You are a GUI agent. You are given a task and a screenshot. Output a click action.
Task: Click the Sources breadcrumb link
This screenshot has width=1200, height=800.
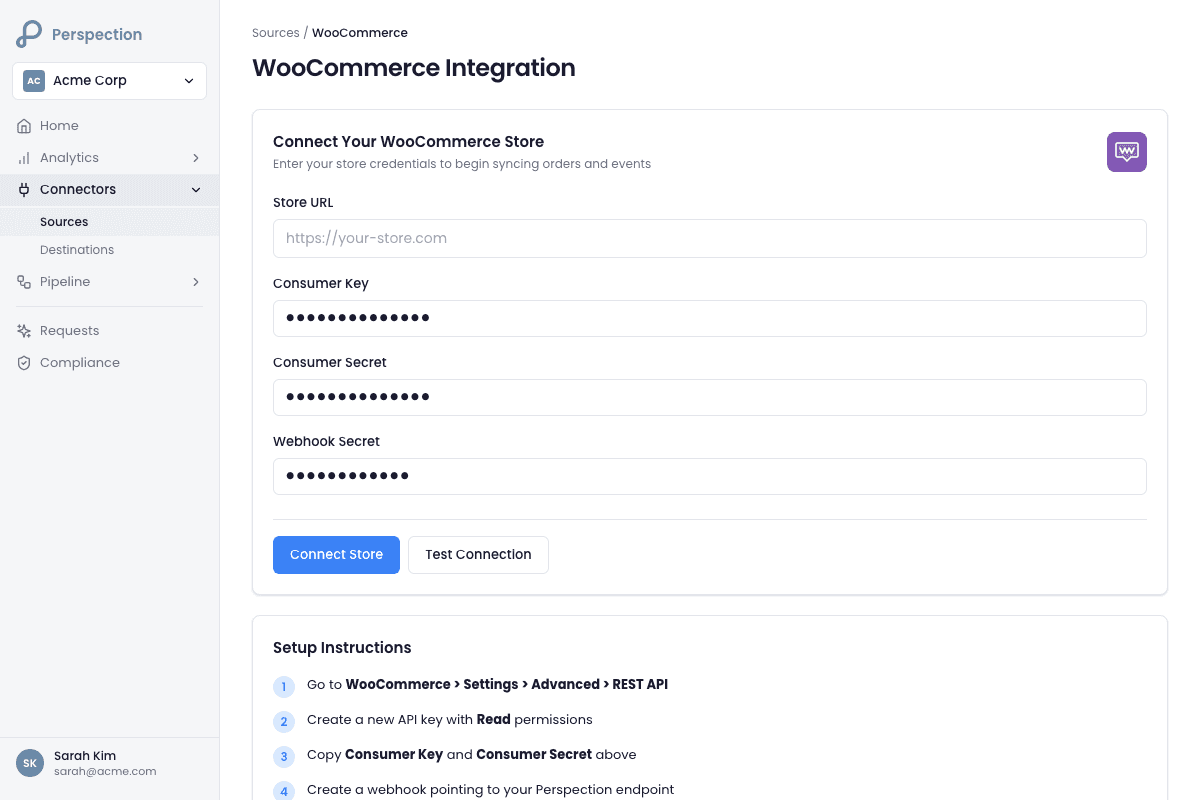coord(276,33)
